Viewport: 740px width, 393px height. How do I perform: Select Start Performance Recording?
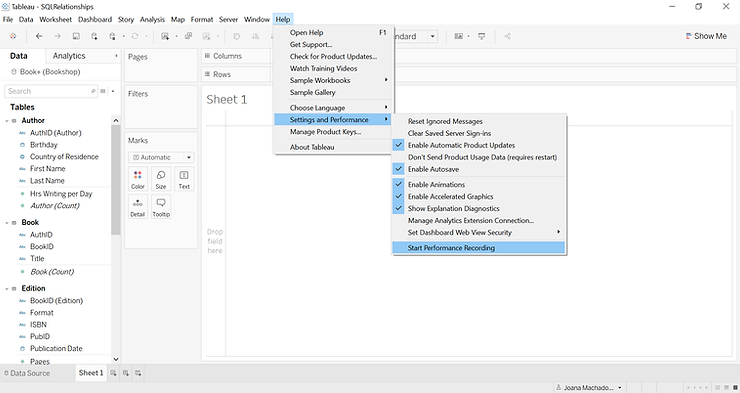[479, 248]
